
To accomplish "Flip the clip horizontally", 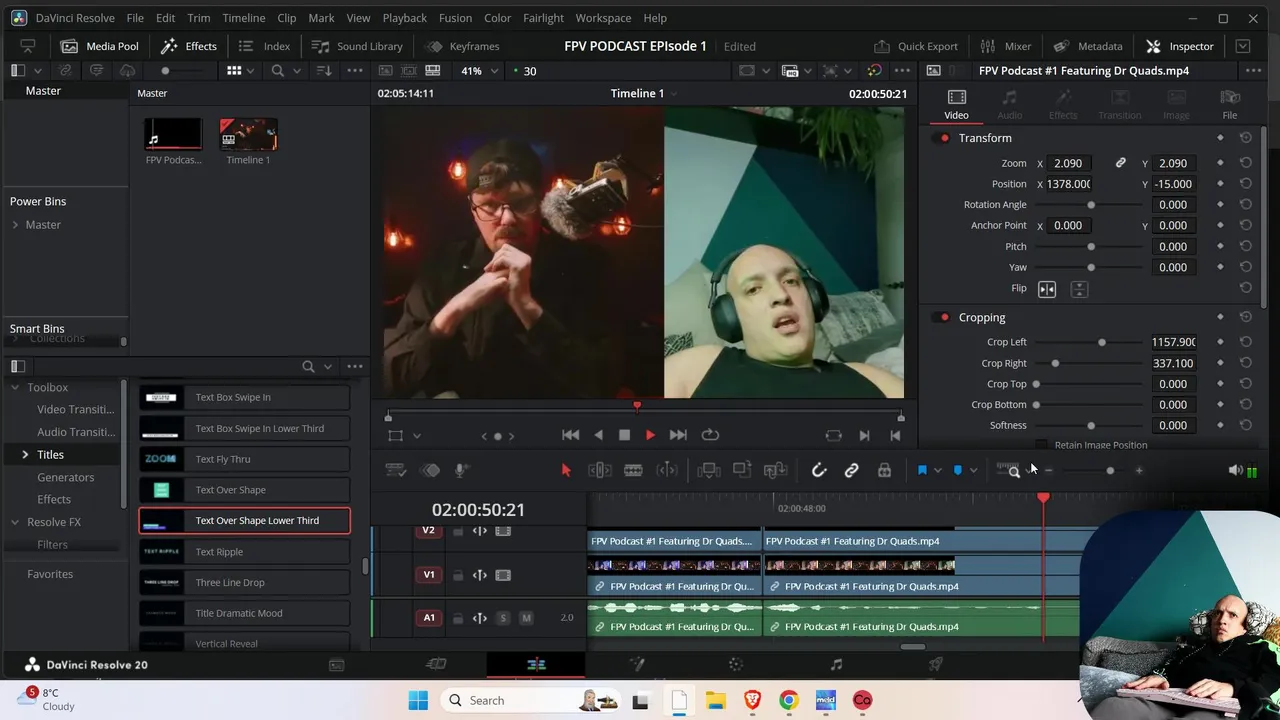I will (x=1047, y=289).
